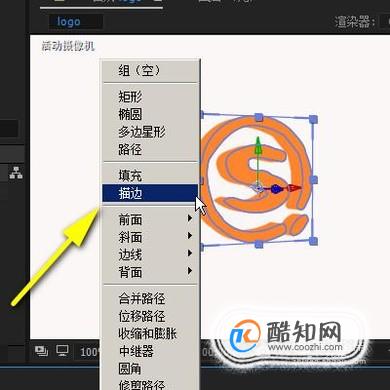Click the monitor icon in viewer bottom bar
The image size is (390, 390).
pyautogui.click(x=62, y=351)
